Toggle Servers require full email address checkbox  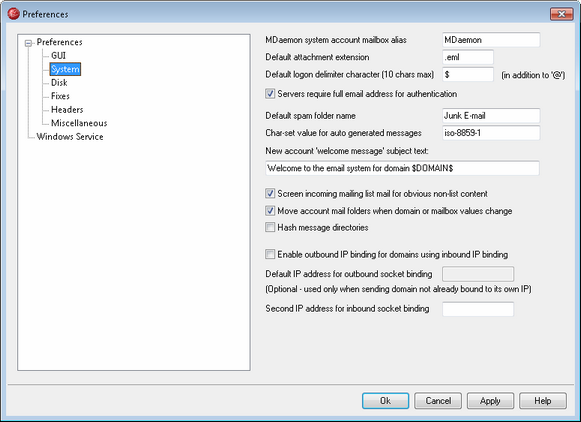270,94
